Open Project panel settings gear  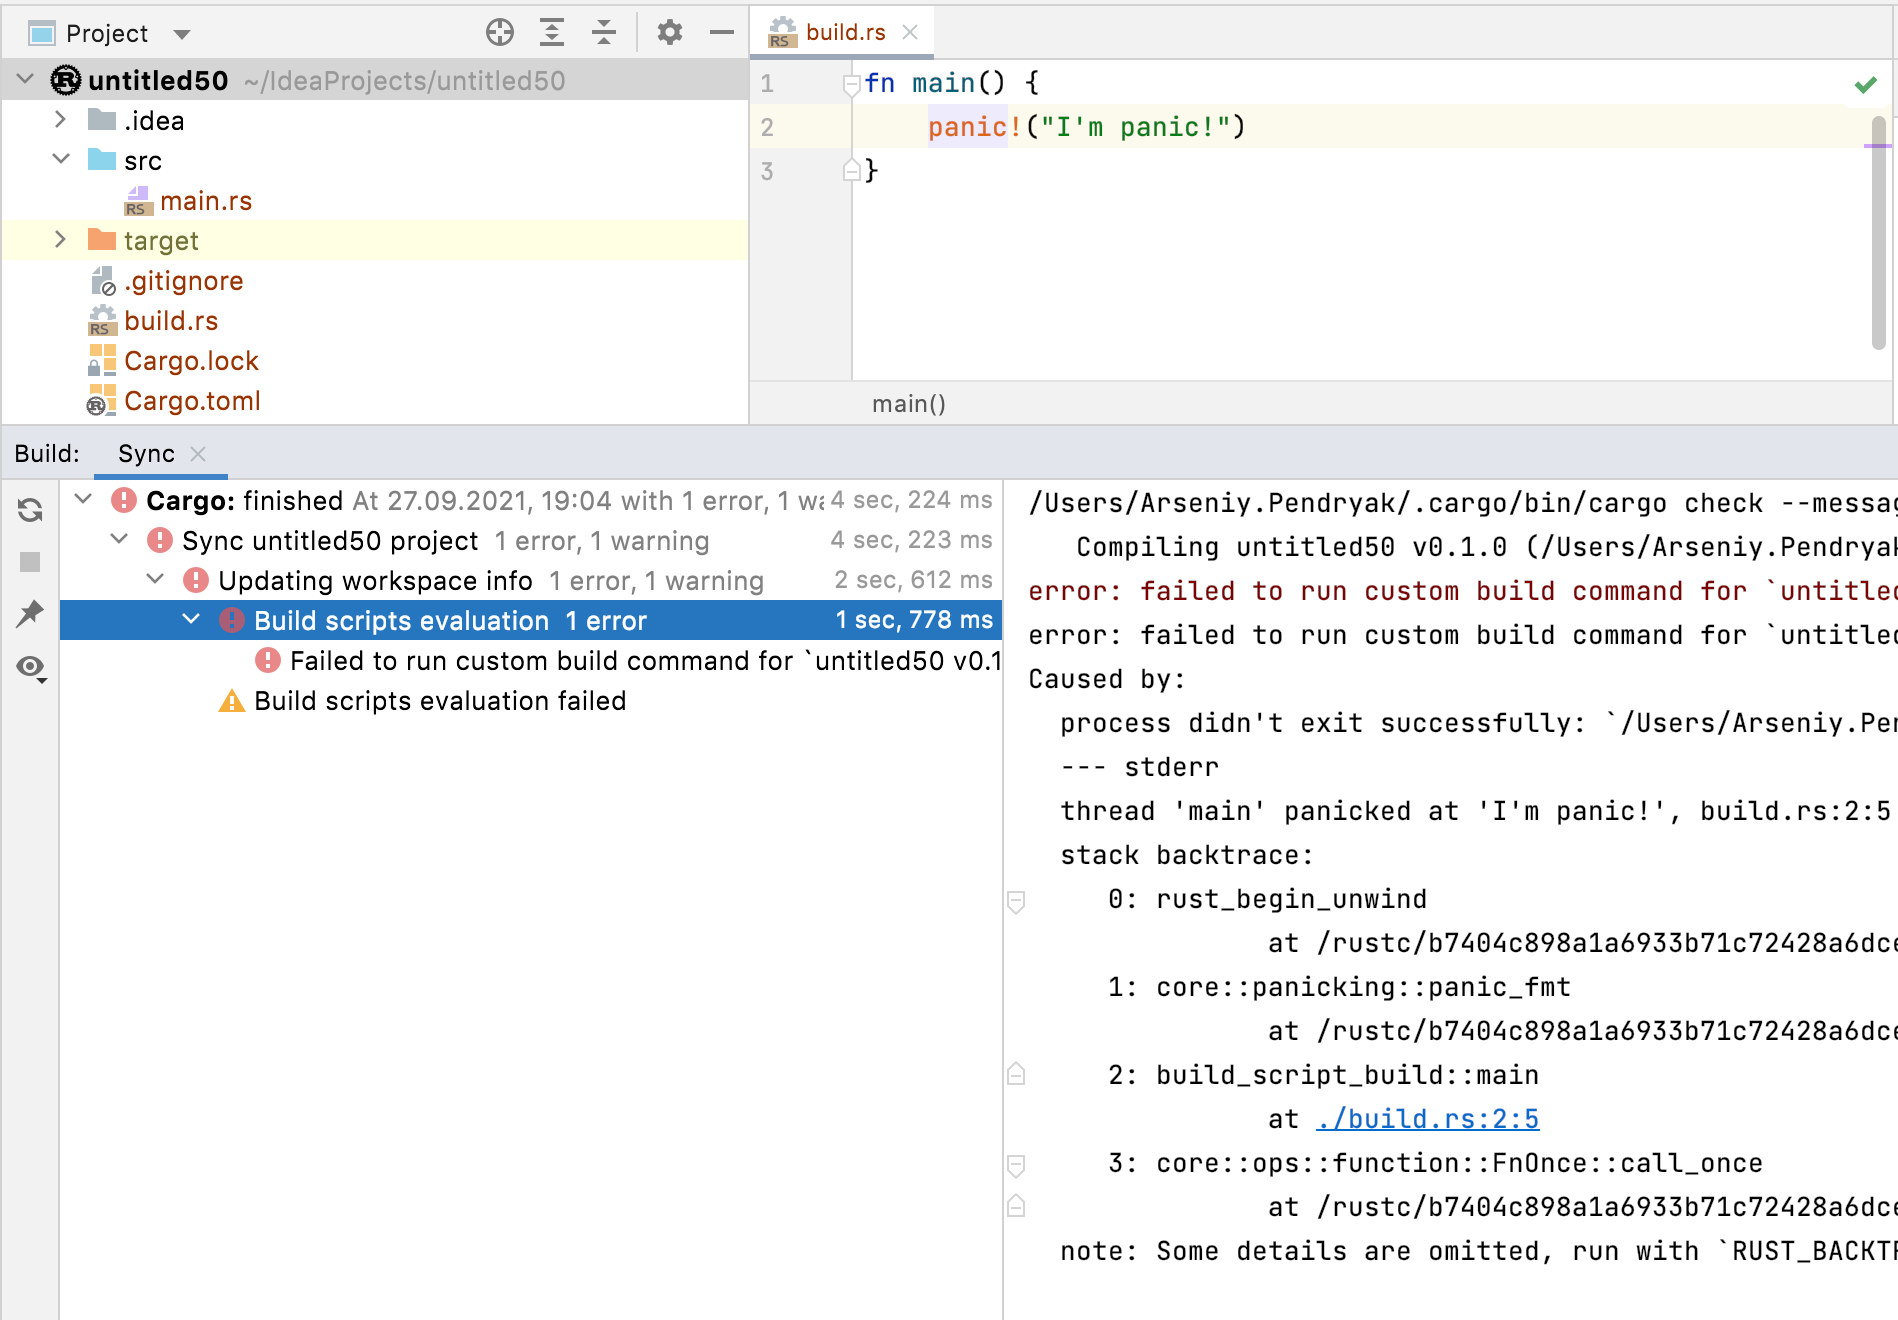(670, 33)
